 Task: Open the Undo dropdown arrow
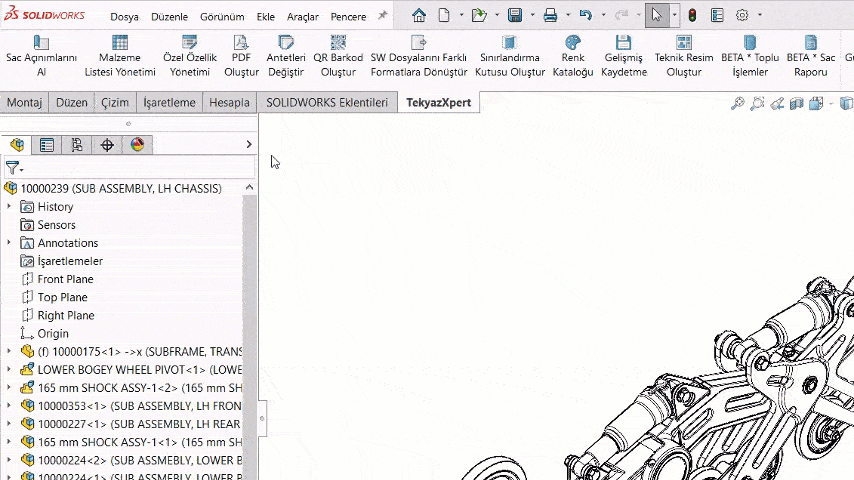click(x=603, y=15)
